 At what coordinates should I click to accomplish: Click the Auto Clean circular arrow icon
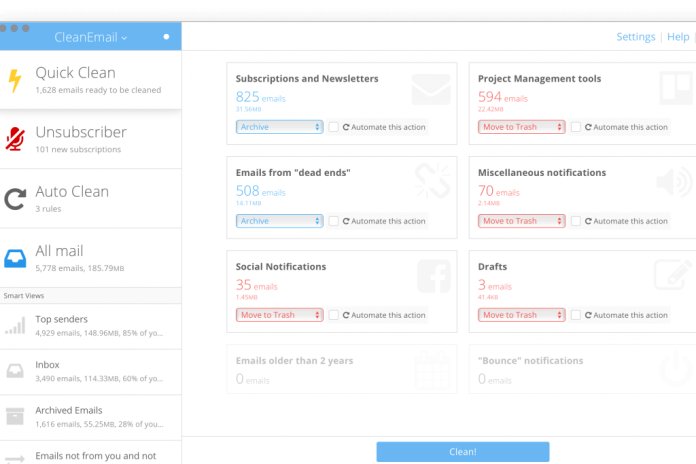pyautogui.click(x=15, y=199)
